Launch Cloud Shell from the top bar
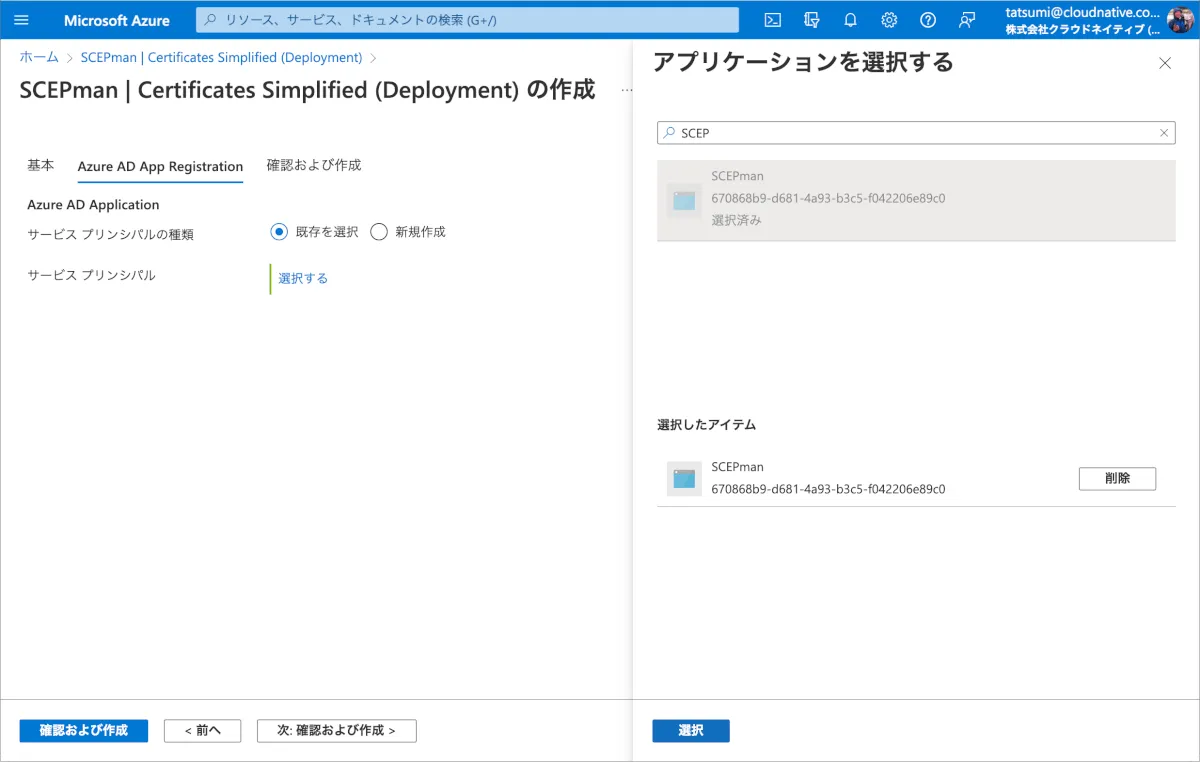The height and width of the screenshot is (762, 1200). pos(772,20)
